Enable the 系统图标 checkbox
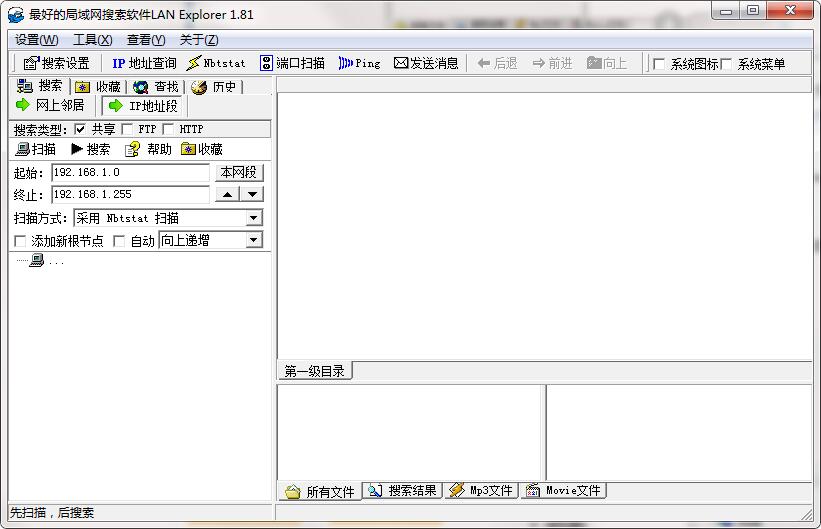Screen dimensions: 821x529 tap(659, 64)
